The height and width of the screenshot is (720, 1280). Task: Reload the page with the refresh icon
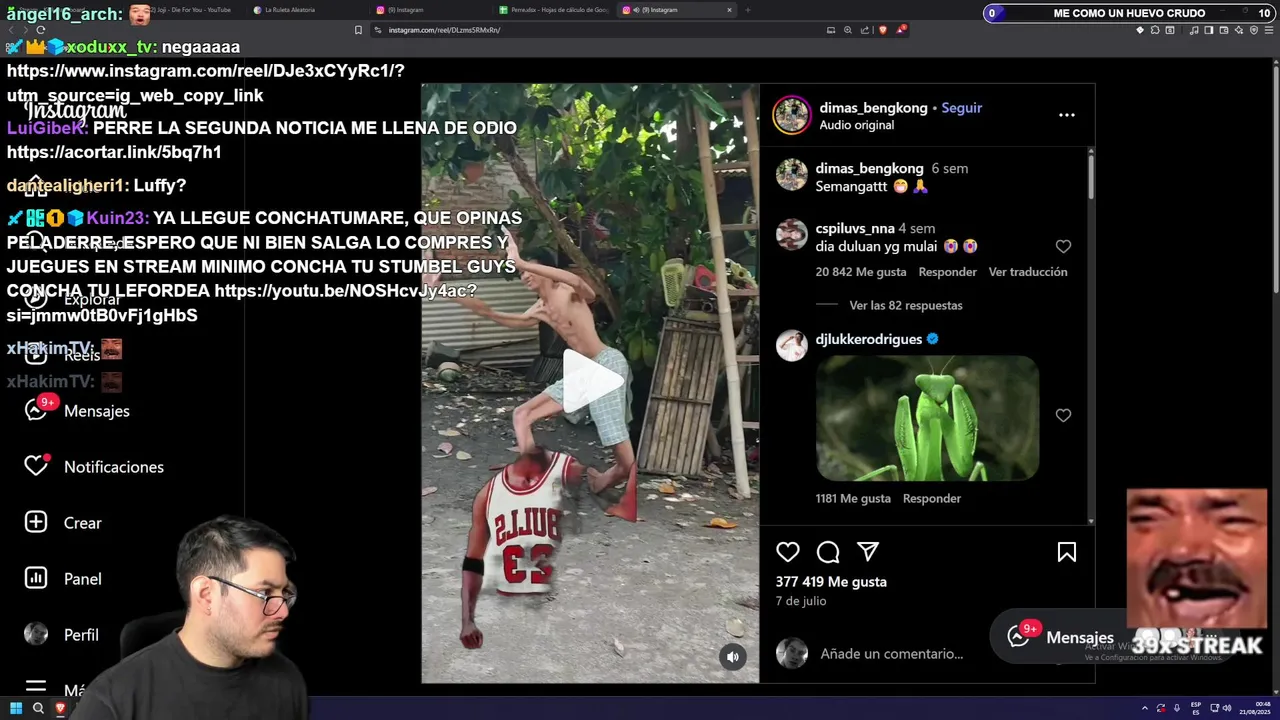pyautogui.click(x=40, y=30)
